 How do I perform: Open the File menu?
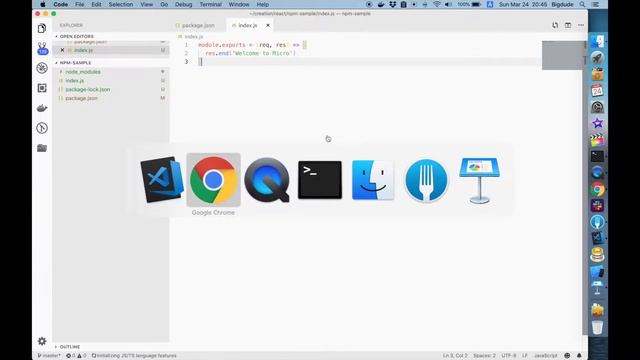[79, 4]
